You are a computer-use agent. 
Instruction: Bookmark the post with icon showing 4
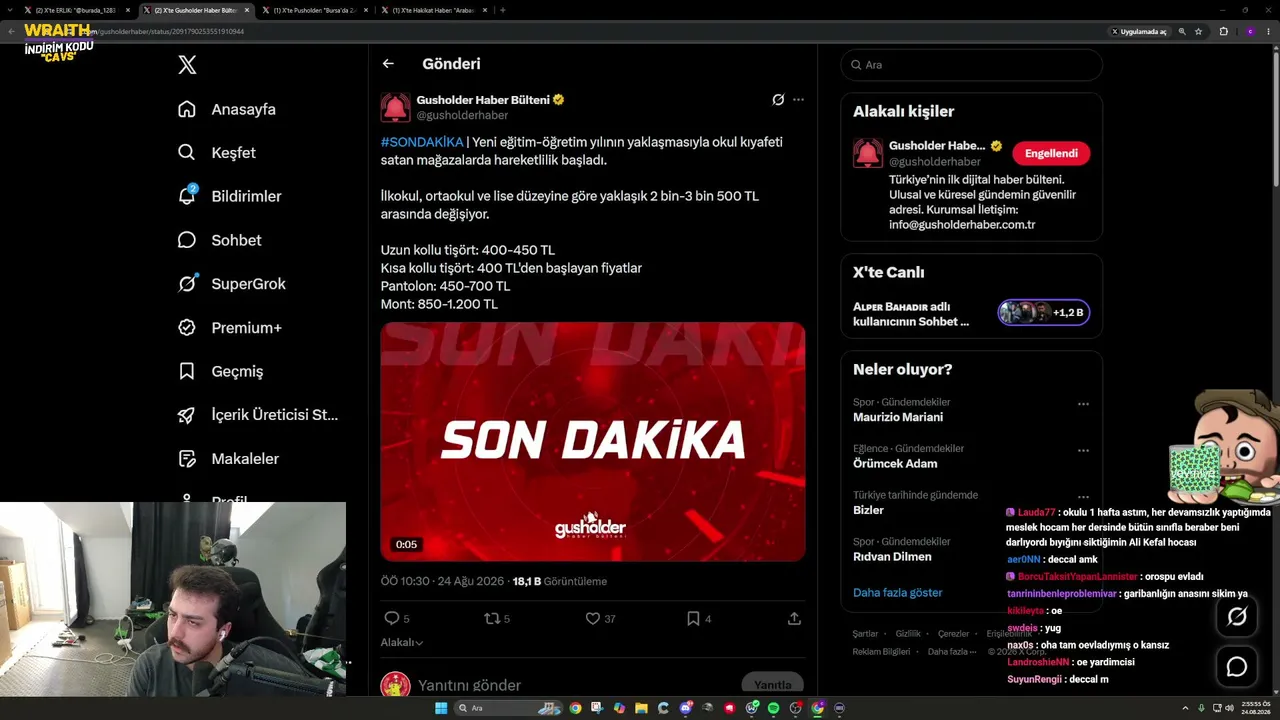coord(693,619)
